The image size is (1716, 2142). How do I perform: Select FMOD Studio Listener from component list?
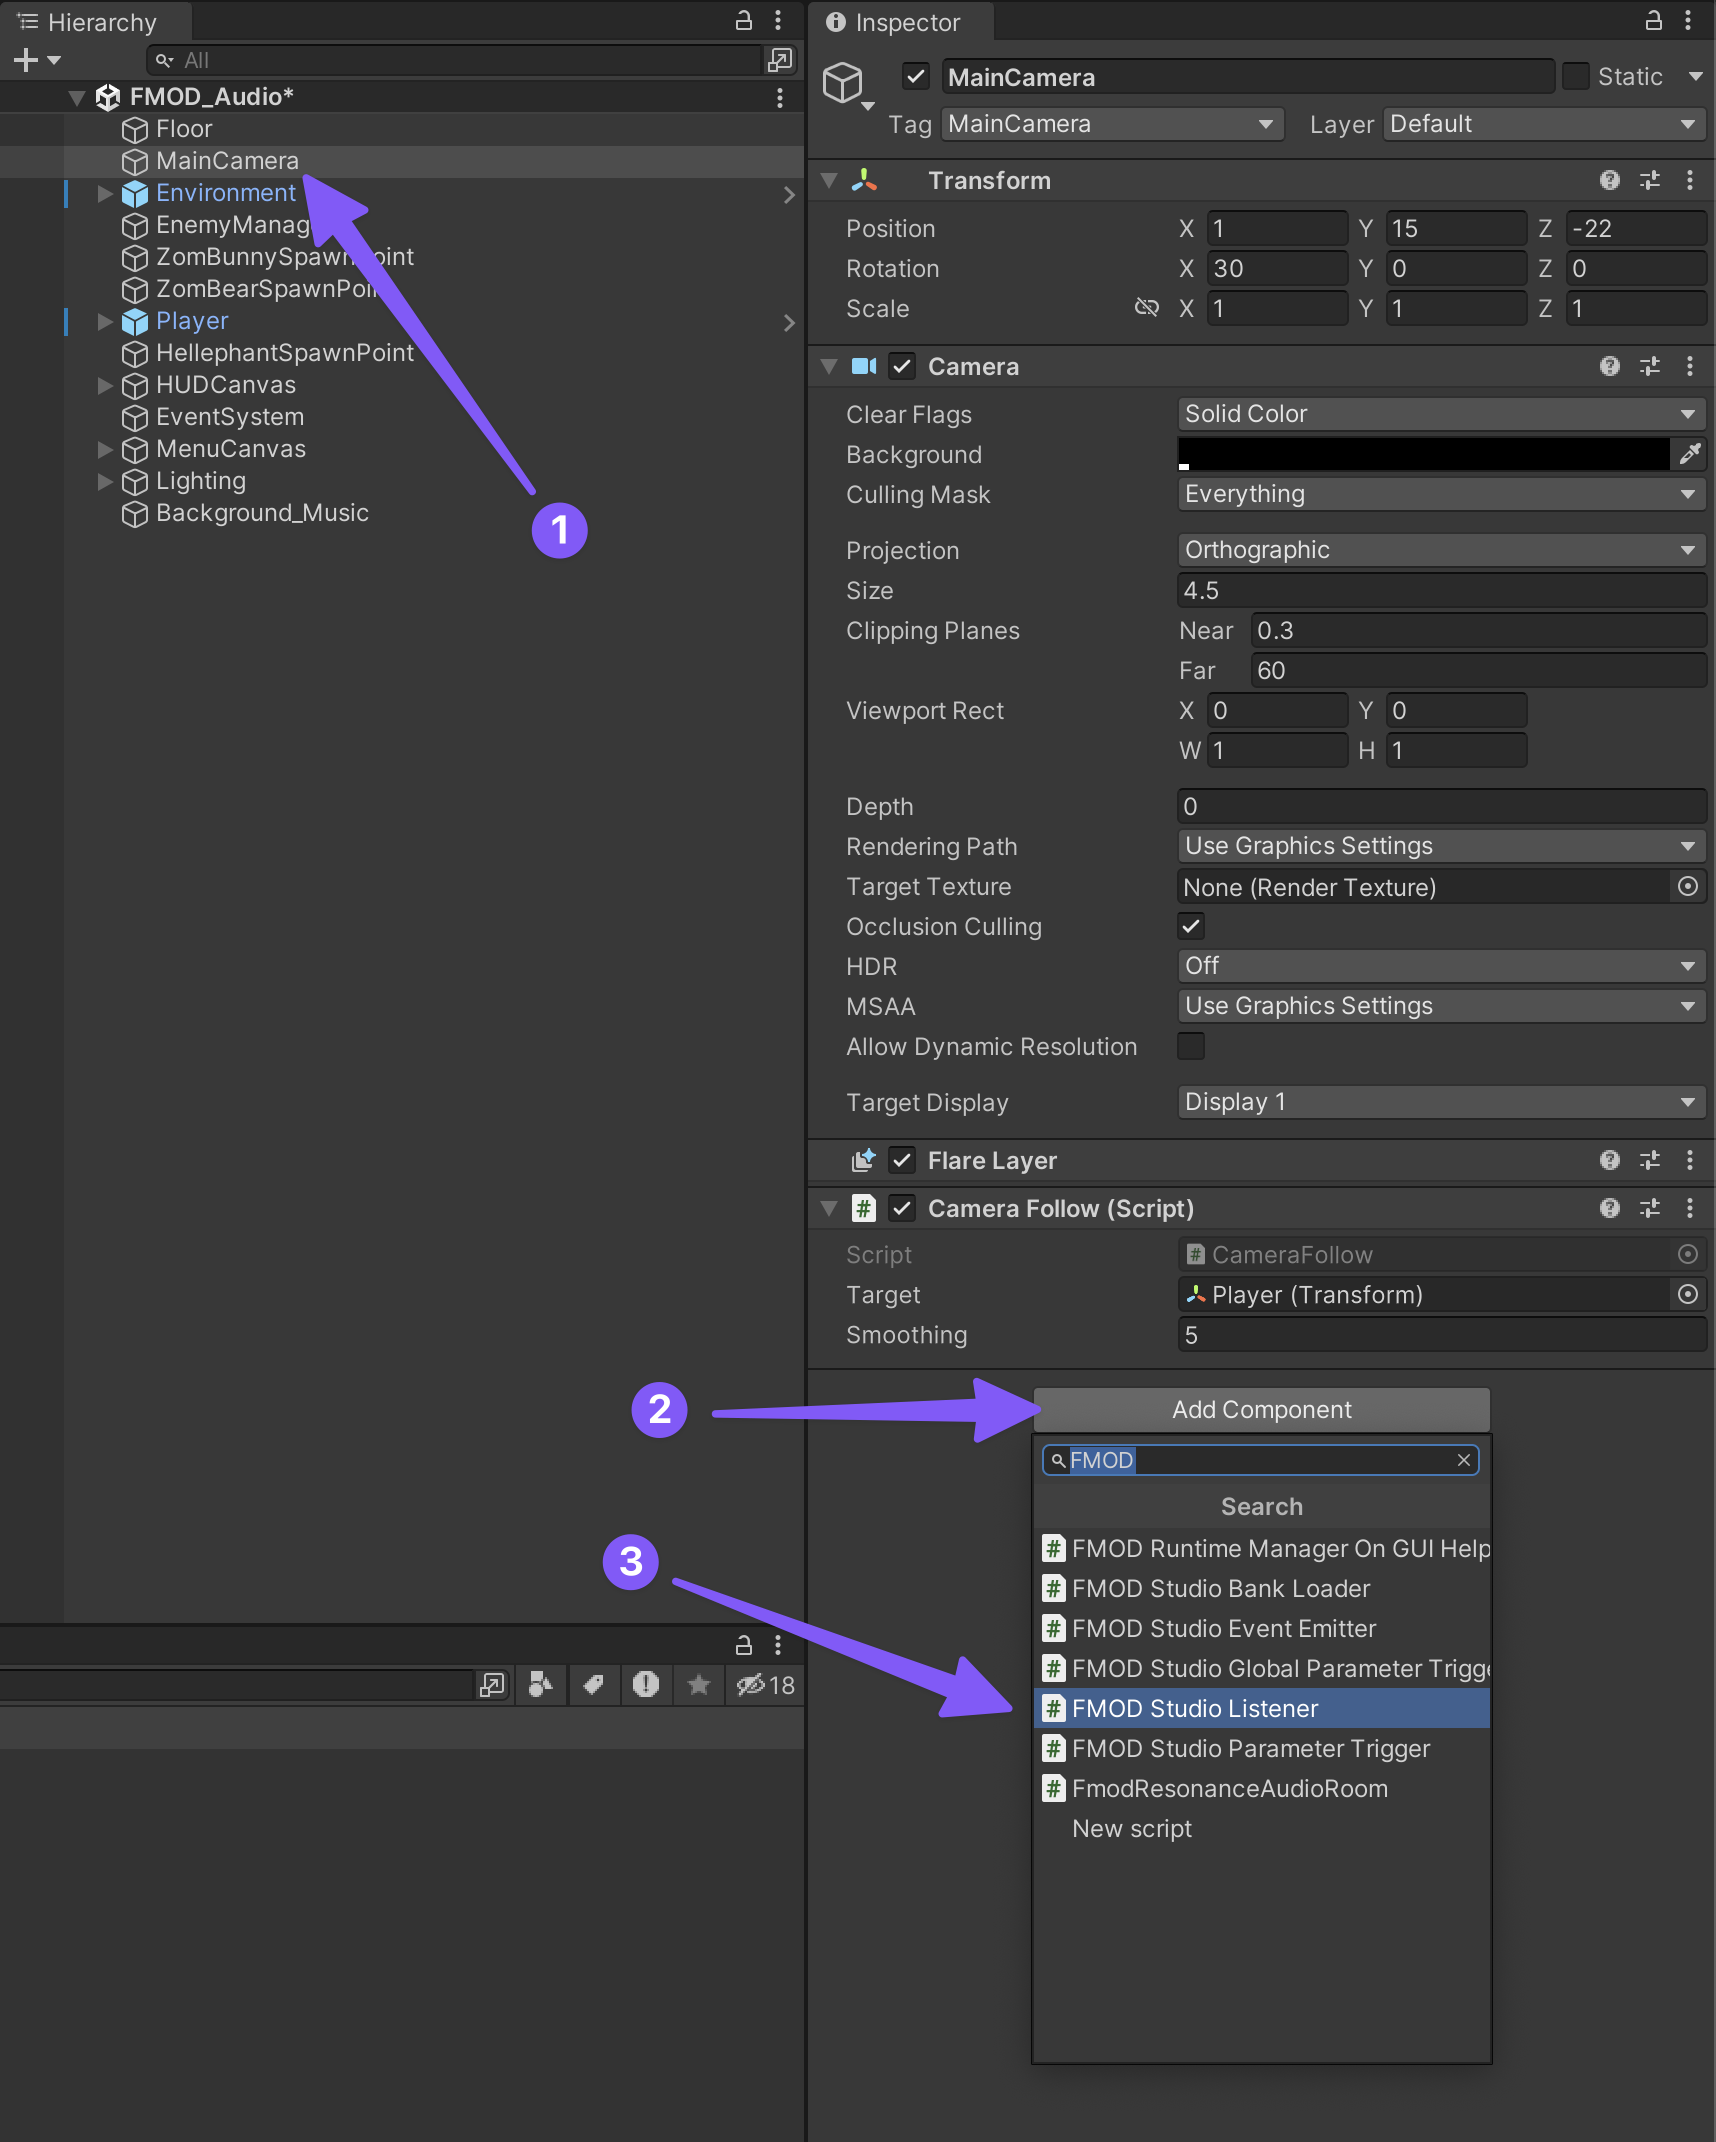click(1195, 1708)
